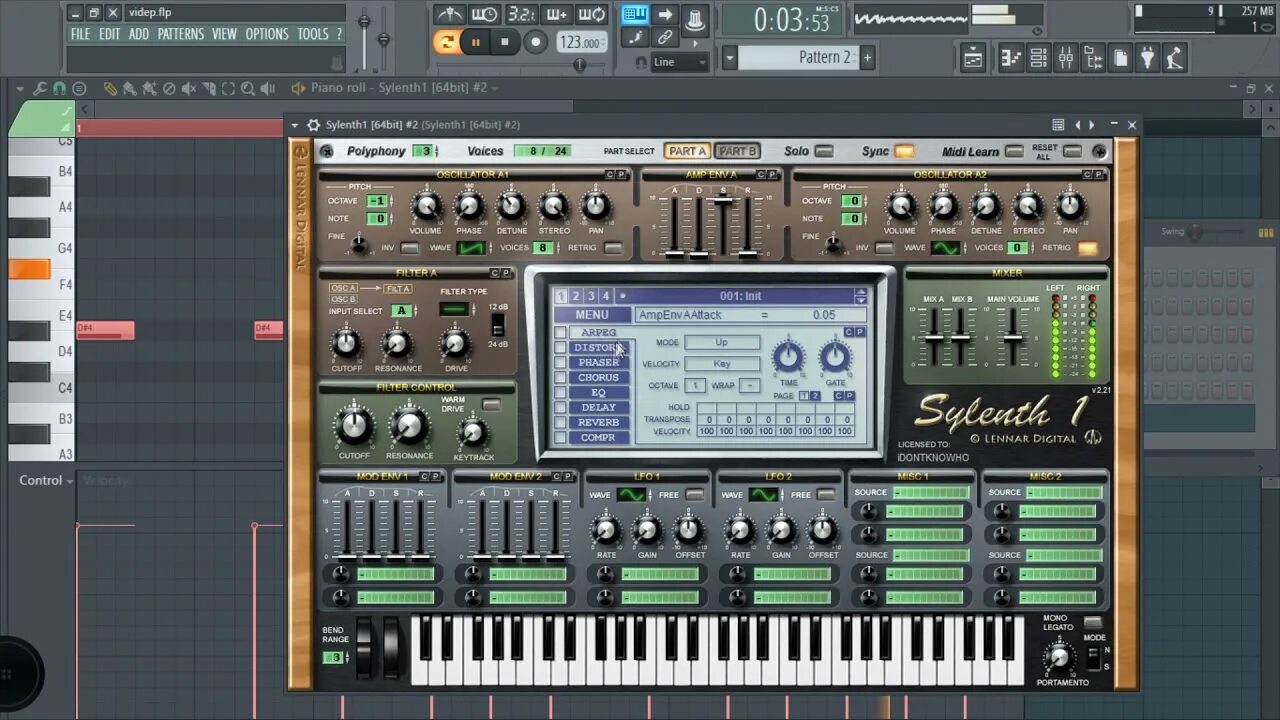The height and width of the screenshot is (720, 1280).
Task: Open the arpeggiator MODE Up selector
Action: coord(721,342)
